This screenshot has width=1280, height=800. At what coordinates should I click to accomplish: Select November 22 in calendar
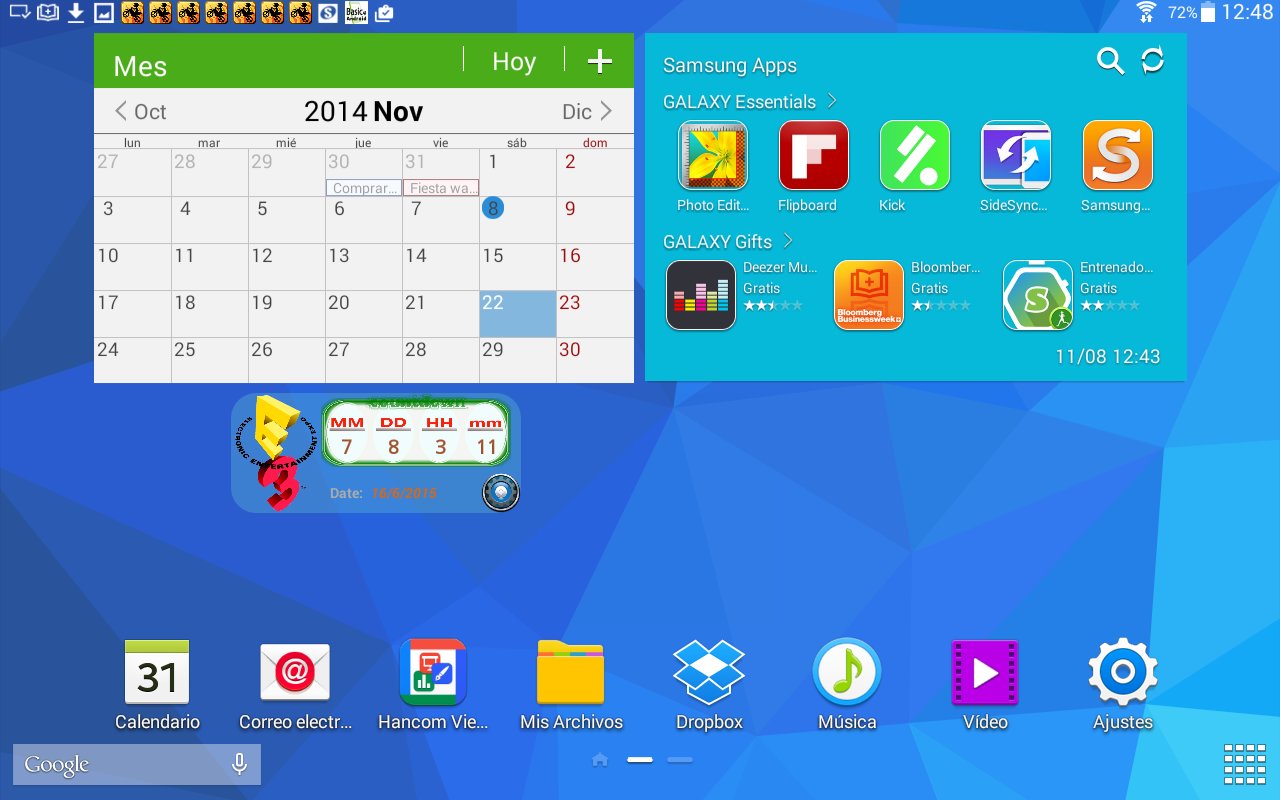pos(518,314)
